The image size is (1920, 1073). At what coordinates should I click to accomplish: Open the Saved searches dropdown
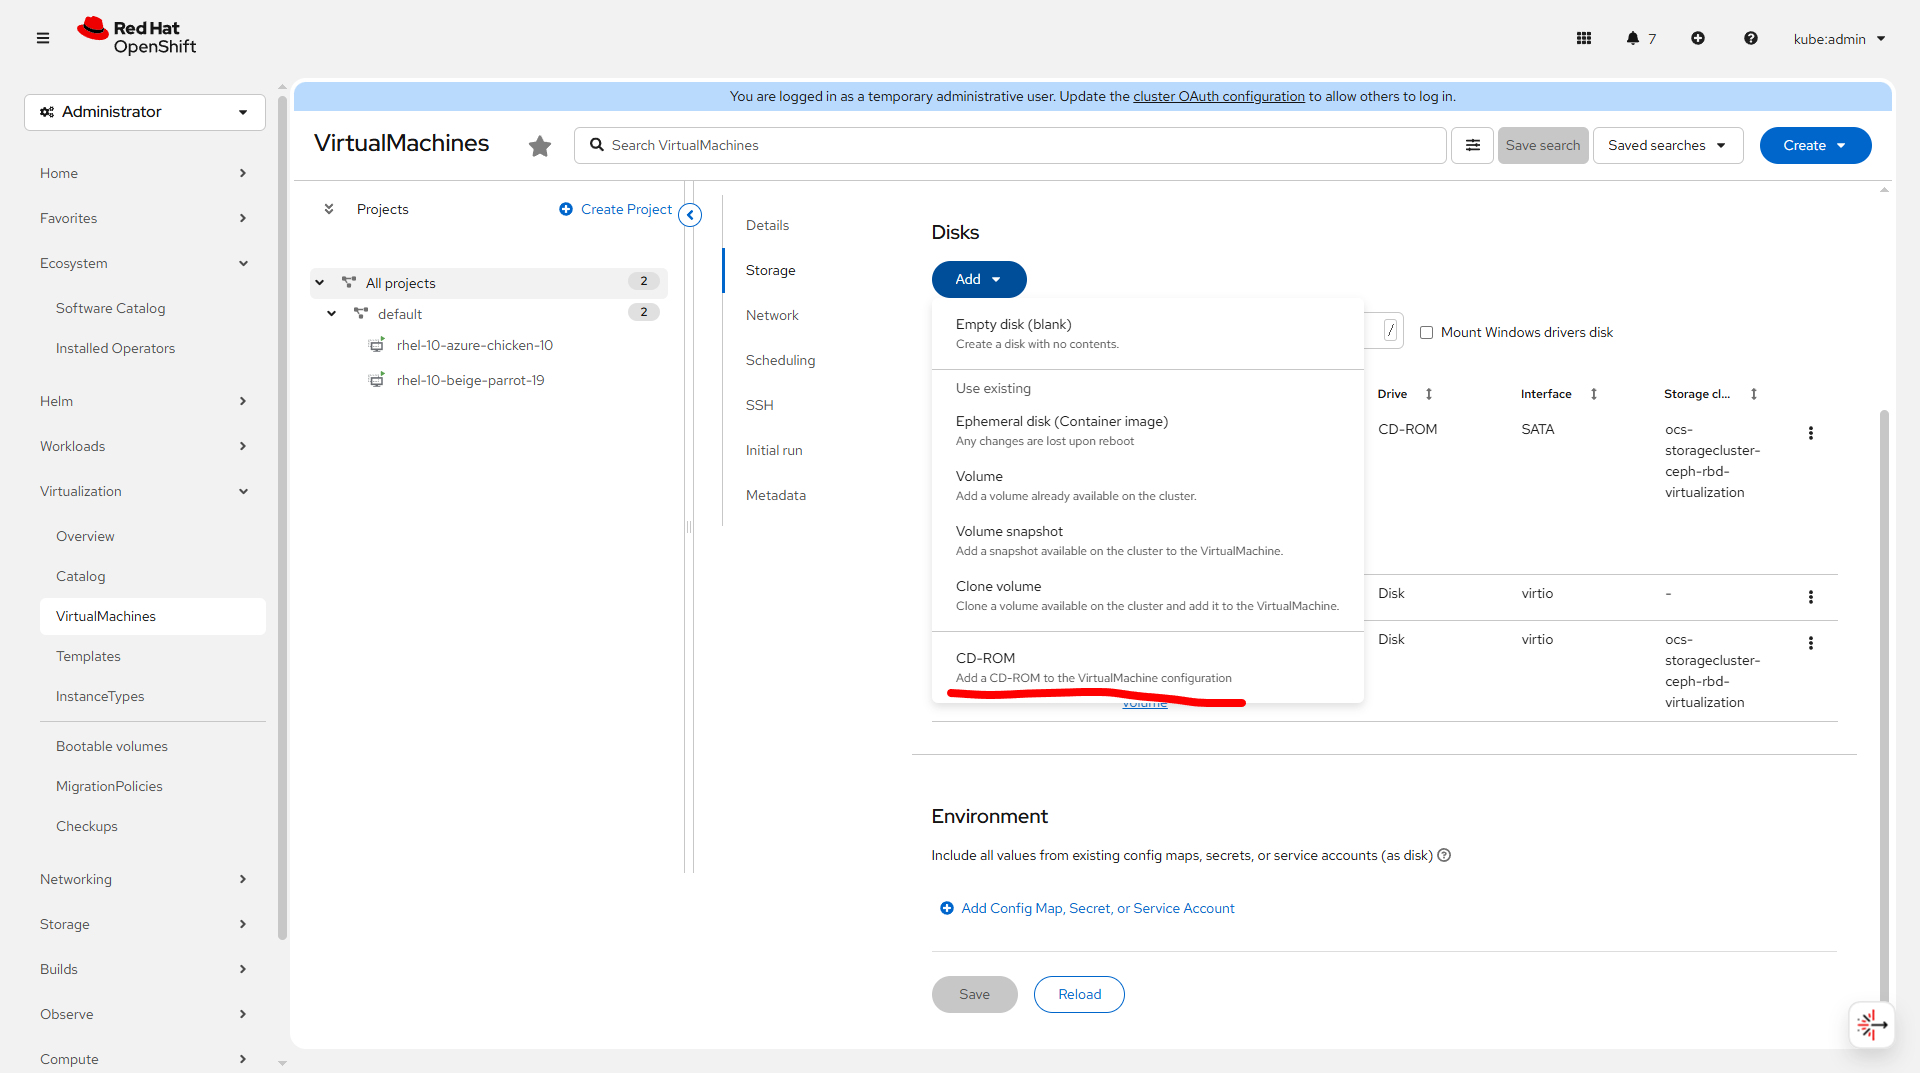coord(1668,145)
